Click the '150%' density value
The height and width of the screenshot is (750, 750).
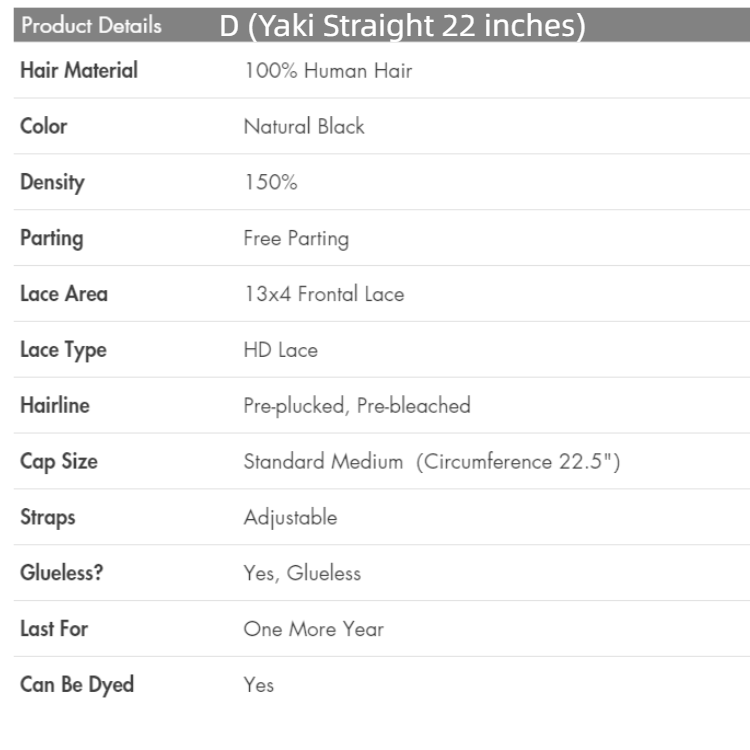270,183
